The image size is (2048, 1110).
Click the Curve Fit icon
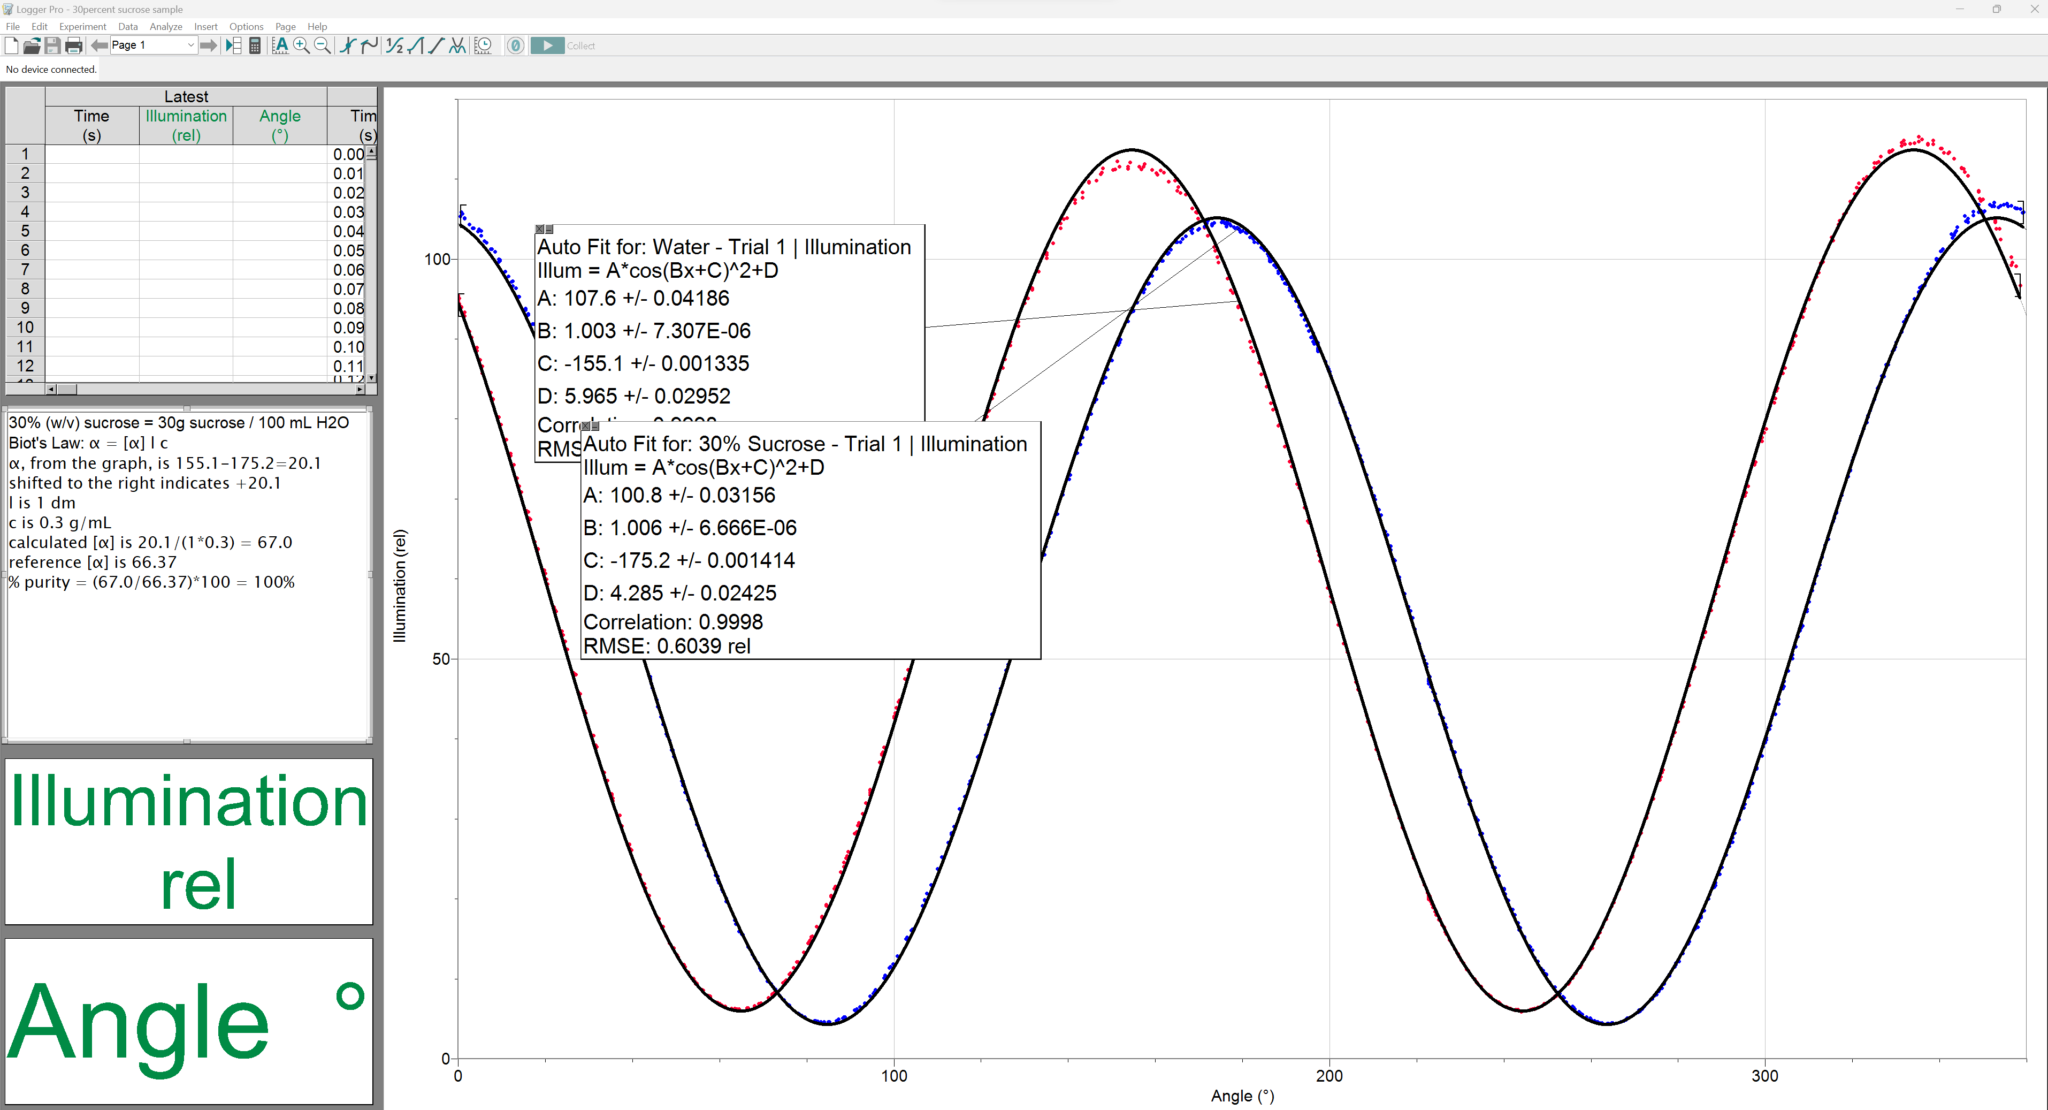tap(457, 45)
